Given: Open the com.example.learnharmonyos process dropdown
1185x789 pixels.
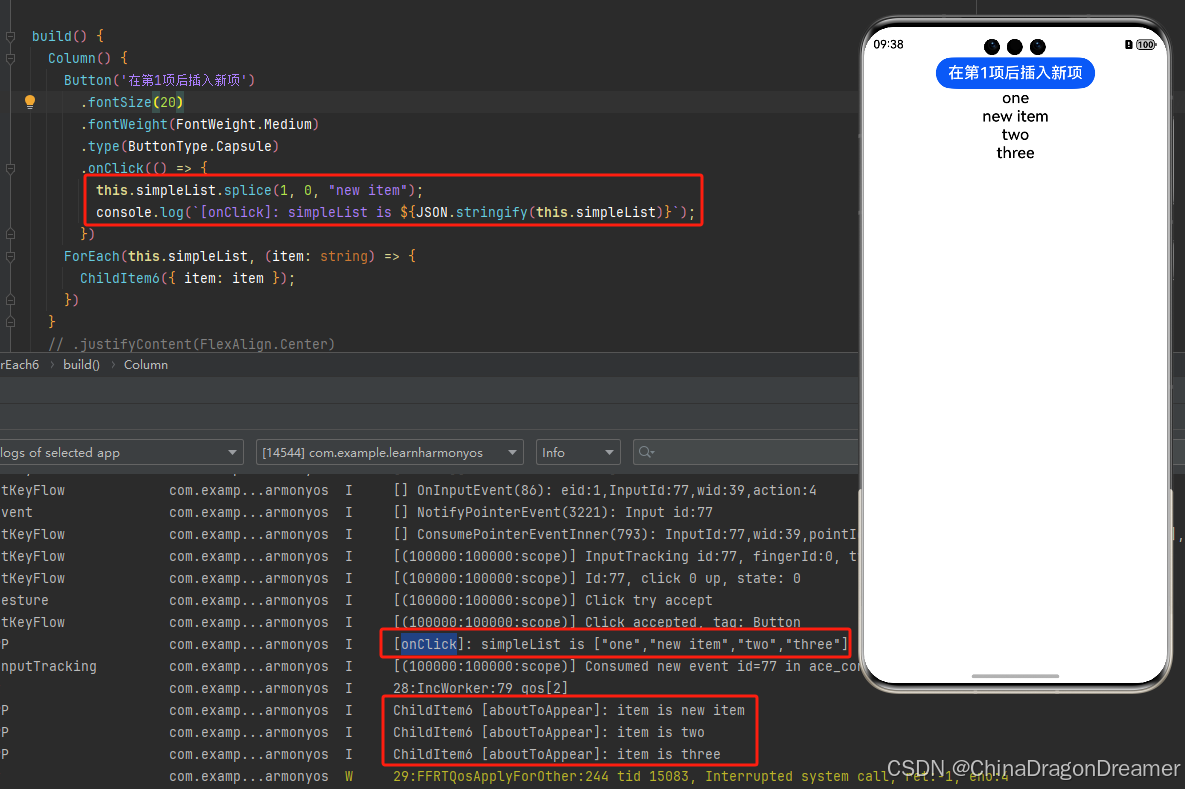Looking at the screenshot, I should click(x=389, y=453).
